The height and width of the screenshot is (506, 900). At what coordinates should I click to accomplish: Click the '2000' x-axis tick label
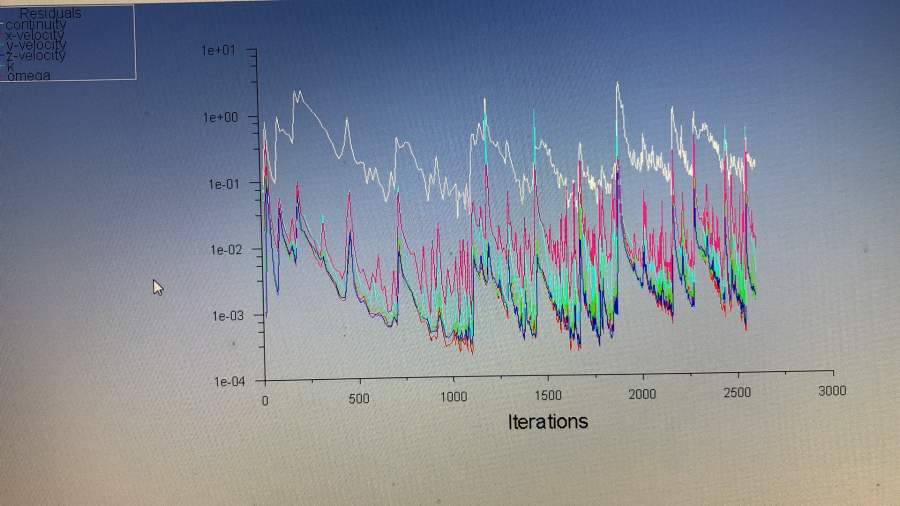642,394
